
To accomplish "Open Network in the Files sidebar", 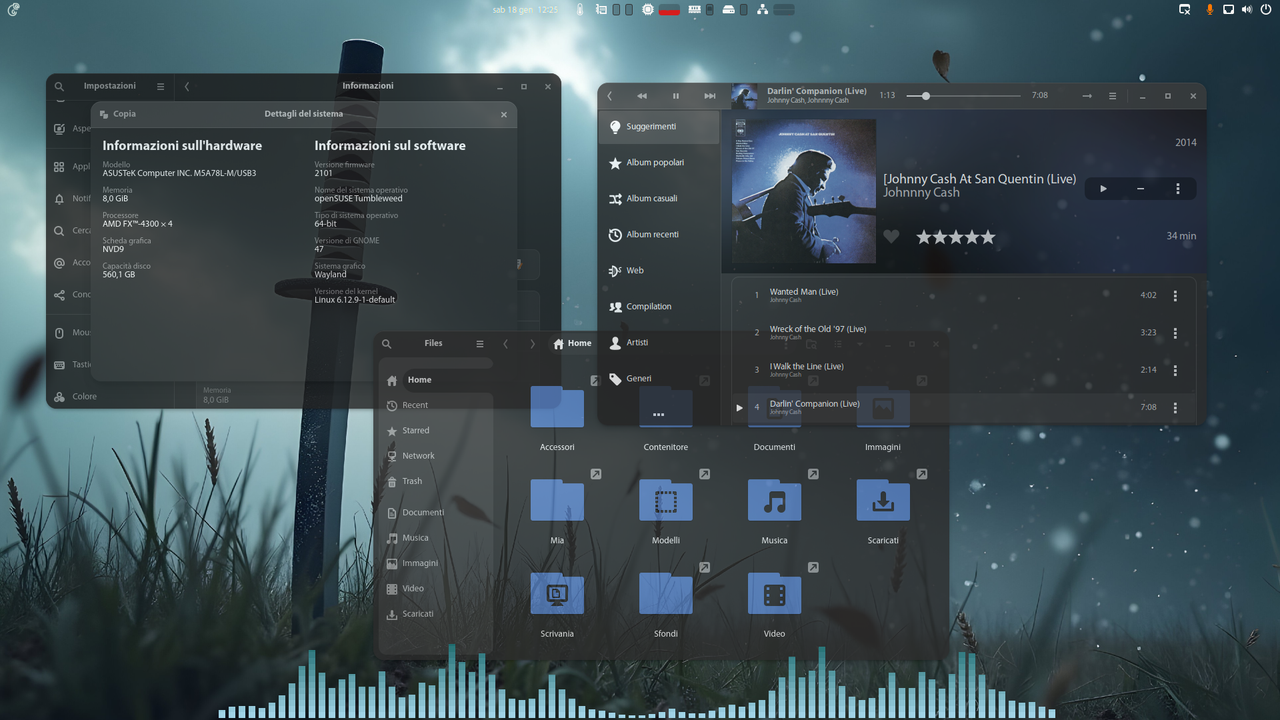I will coord(418,455).
